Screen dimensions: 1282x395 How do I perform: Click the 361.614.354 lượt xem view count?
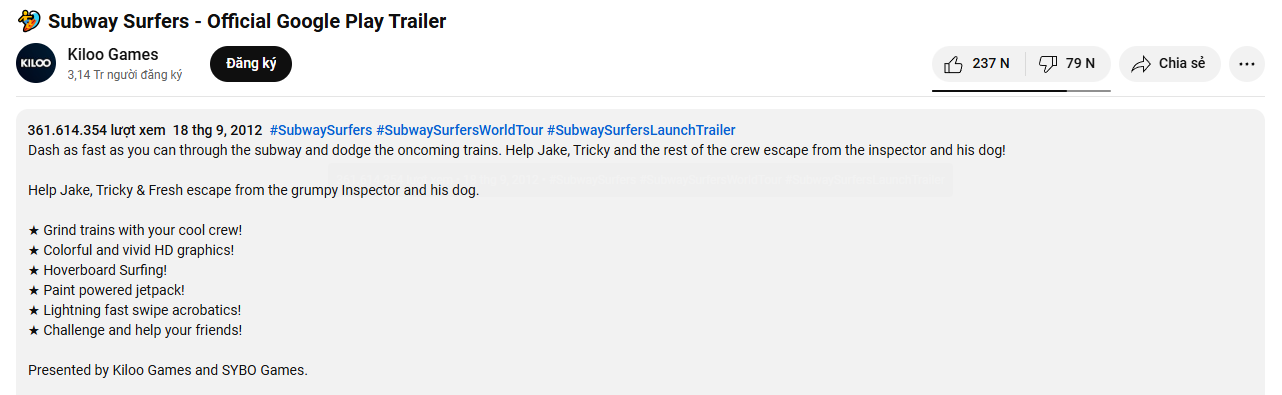[97, 130]
